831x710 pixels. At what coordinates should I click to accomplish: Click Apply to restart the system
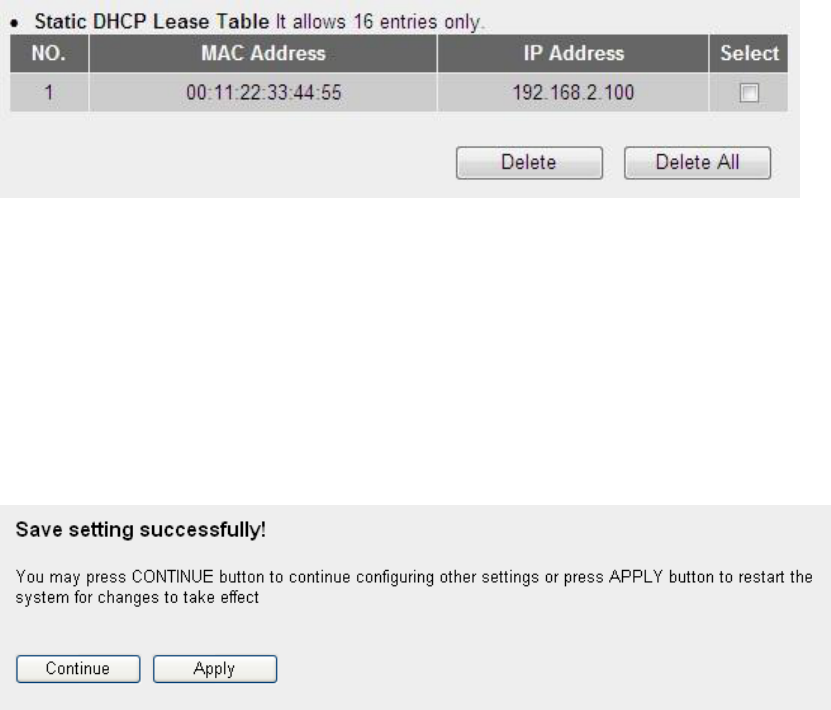214,669
